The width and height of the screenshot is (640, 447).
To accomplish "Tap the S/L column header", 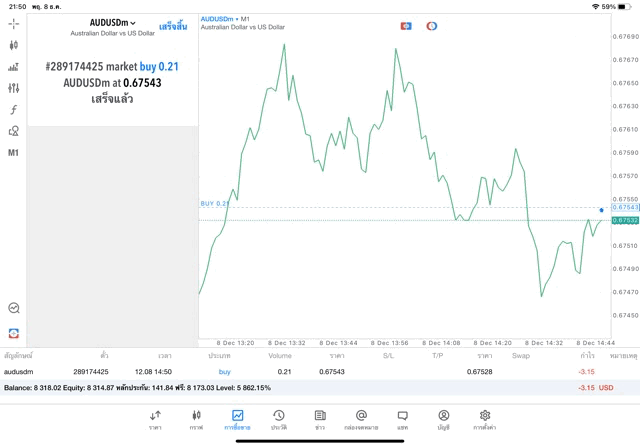I will coord(389,356).
